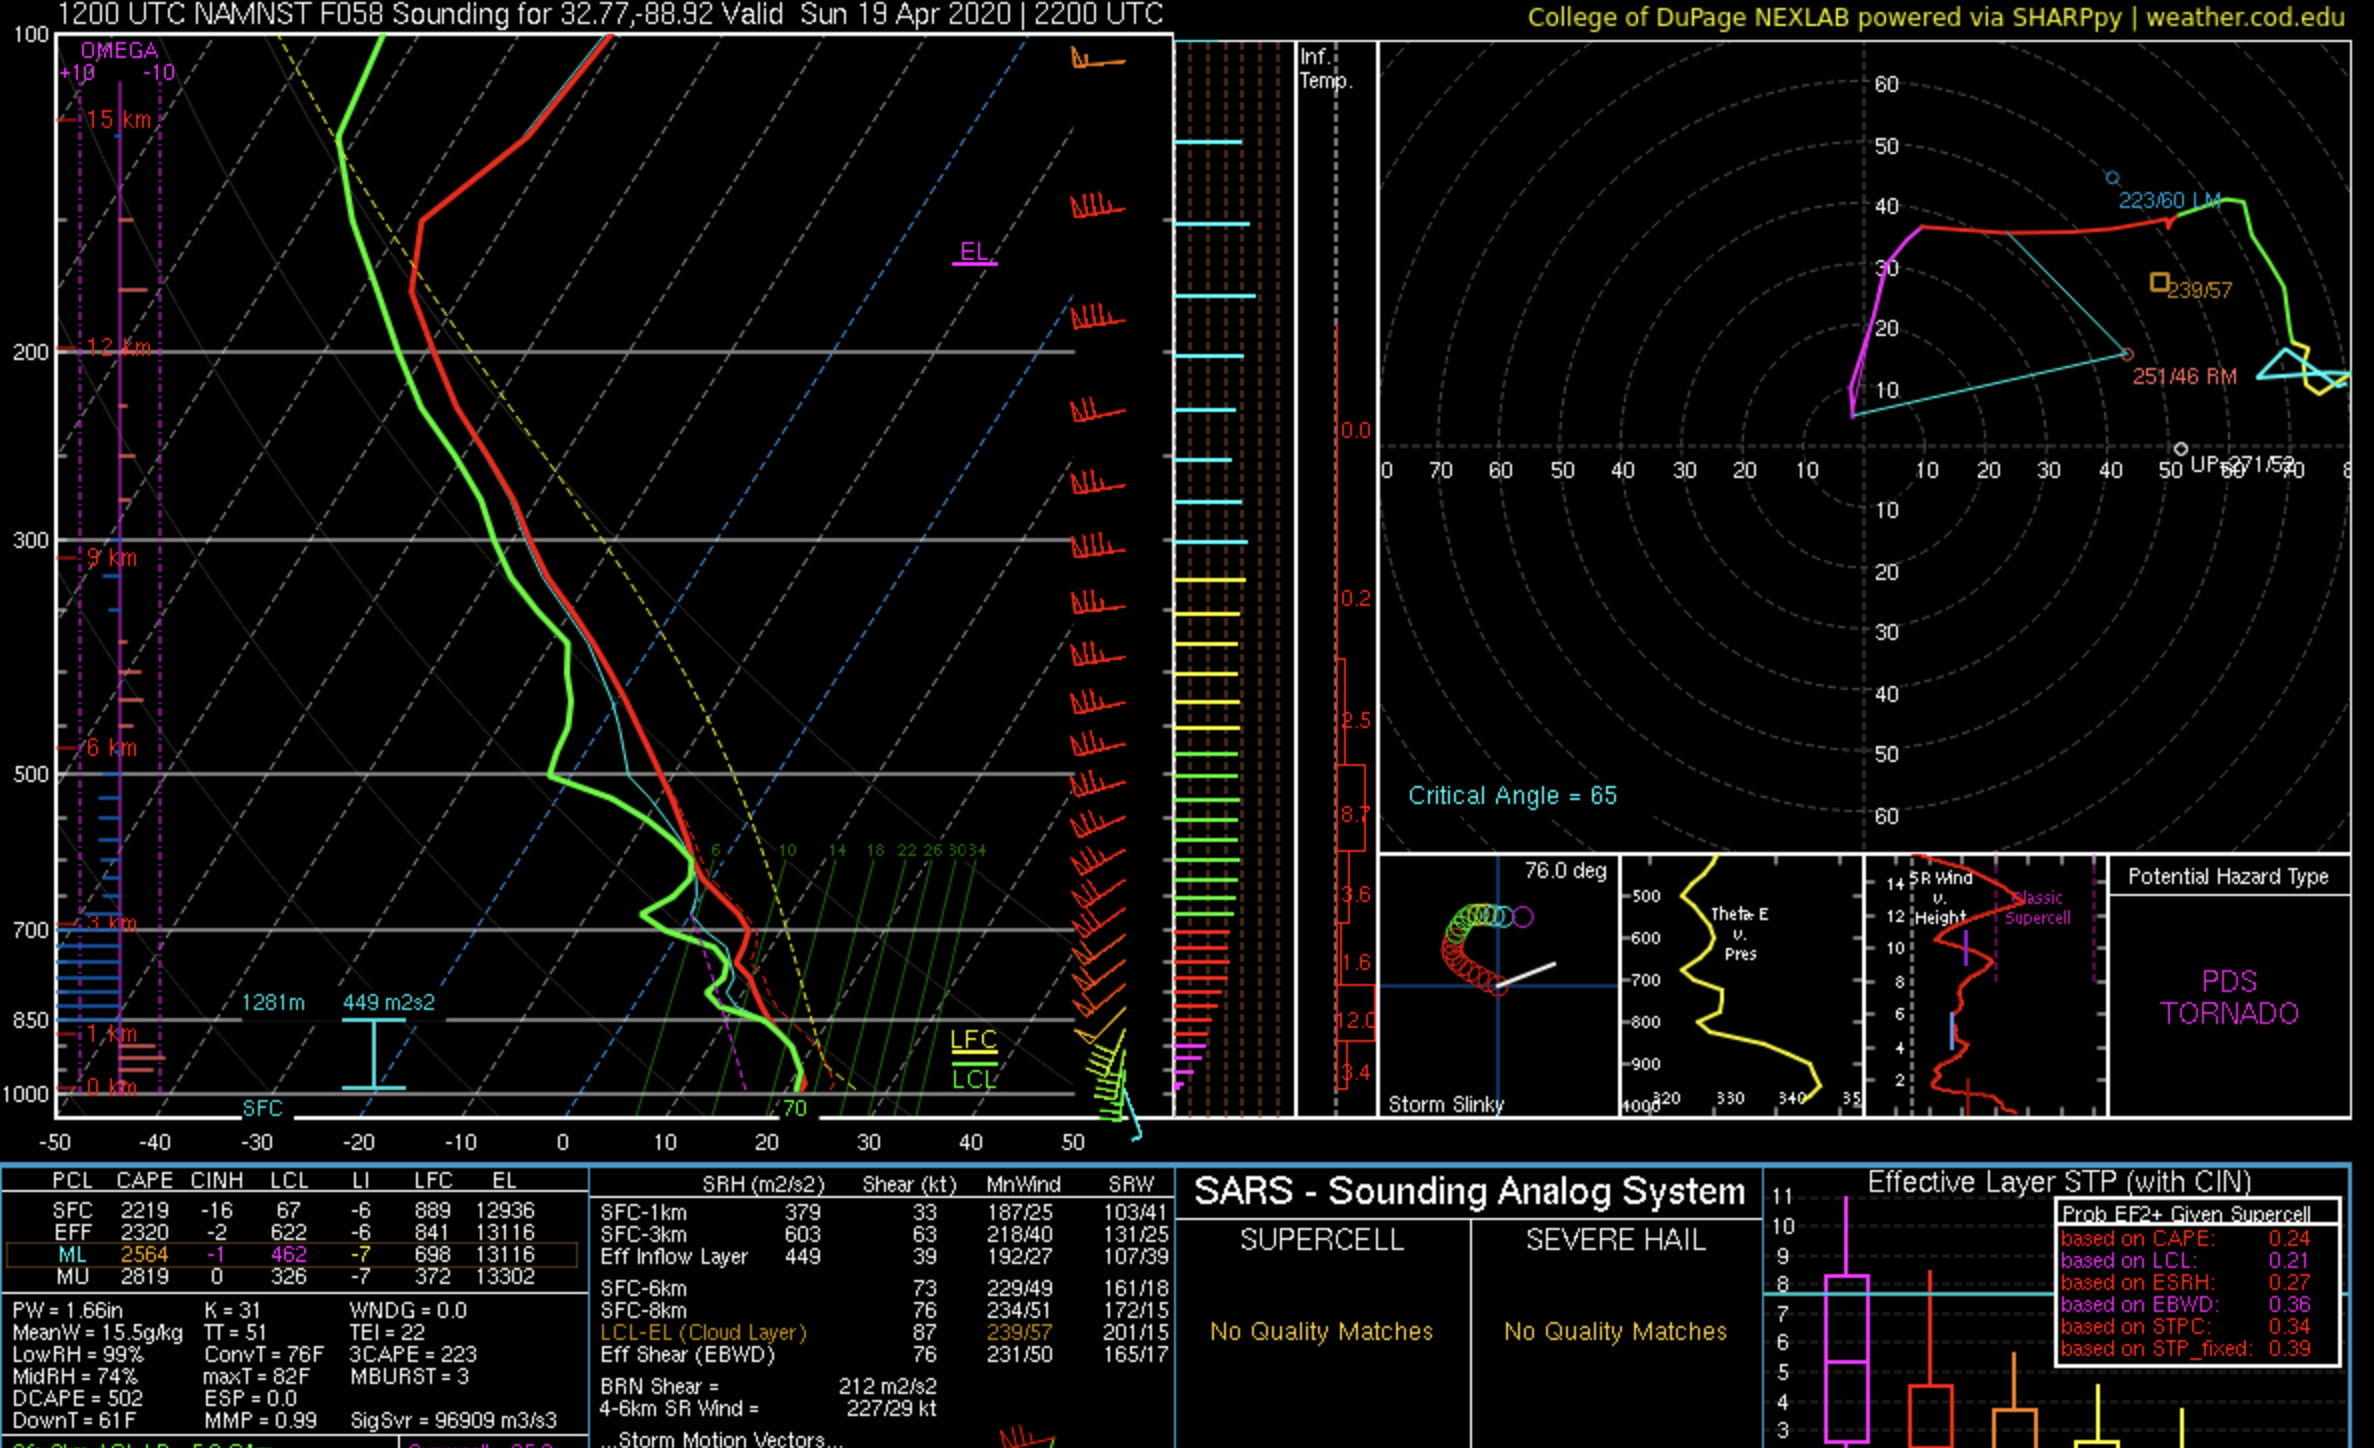Click the right-mover 251/46 RM hodograph marker
This screenshot has width=2374, height=1448.
pos(2127,354)
